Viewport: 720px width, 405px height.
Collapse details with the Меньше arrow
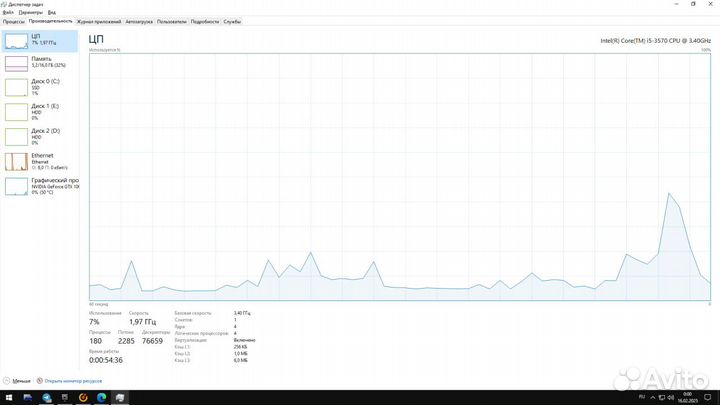pyautogui.click(x=8, y=381)
